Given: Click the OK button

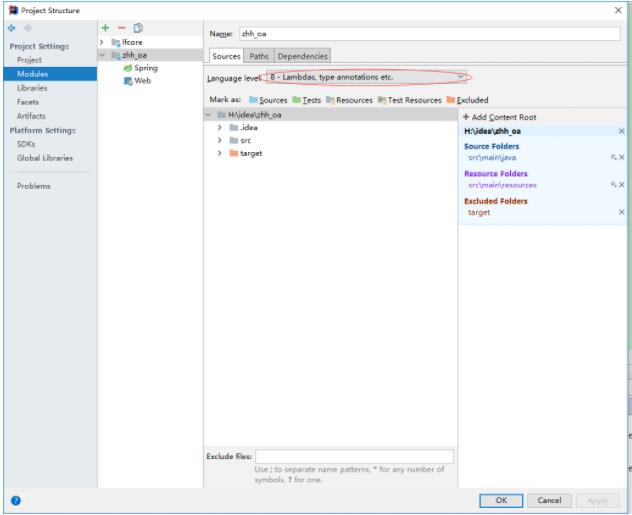Looking at the screenshot, I should (x=501, y=500).
